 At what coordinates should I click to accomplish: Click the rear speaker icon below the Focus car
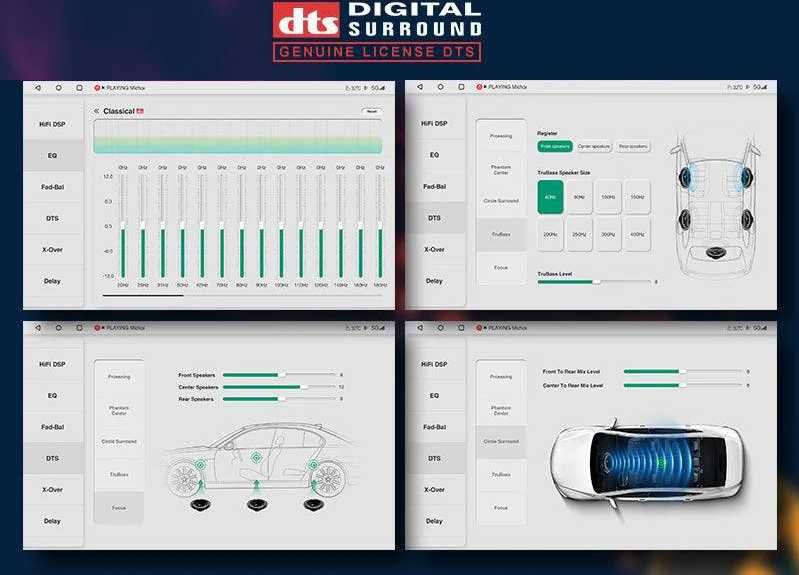(315, 505)
